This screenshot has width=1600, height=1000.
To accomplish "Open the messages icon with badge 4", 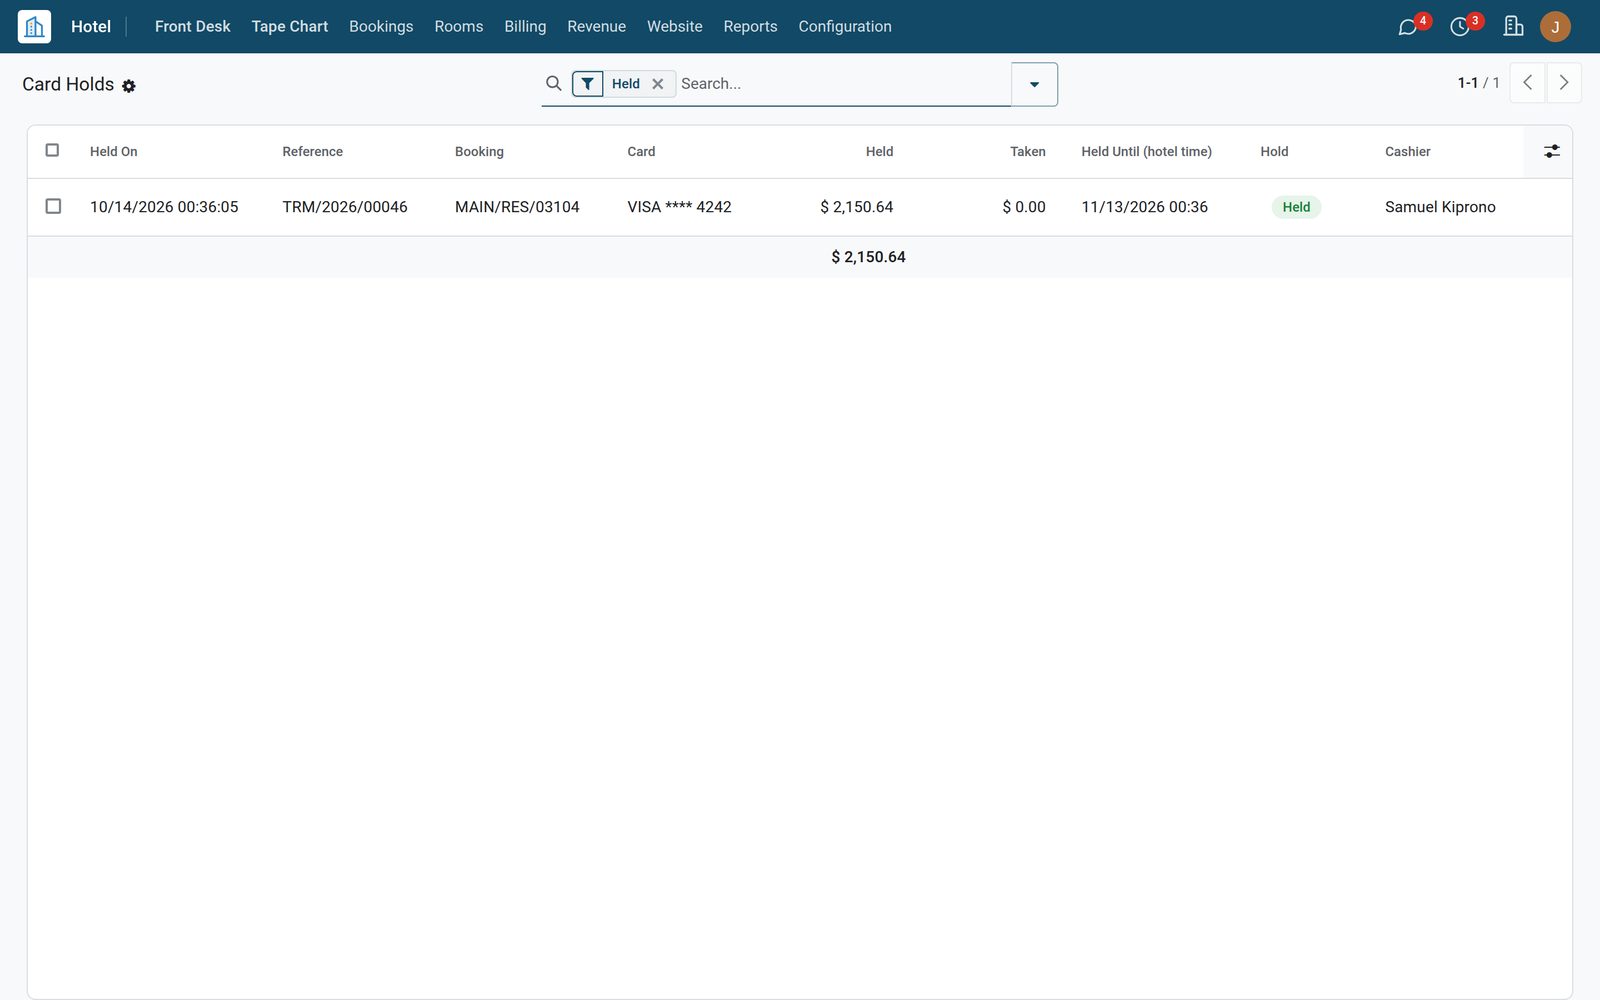I will [x=1408, y=27].
